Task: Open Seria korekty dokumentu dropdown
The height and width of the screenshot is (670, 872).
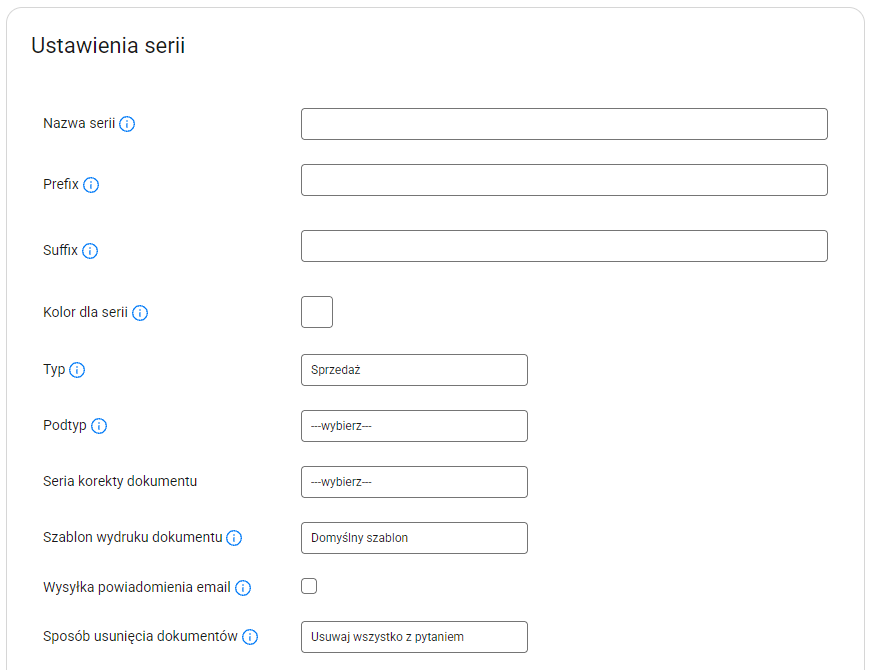Action: point(414,482)
